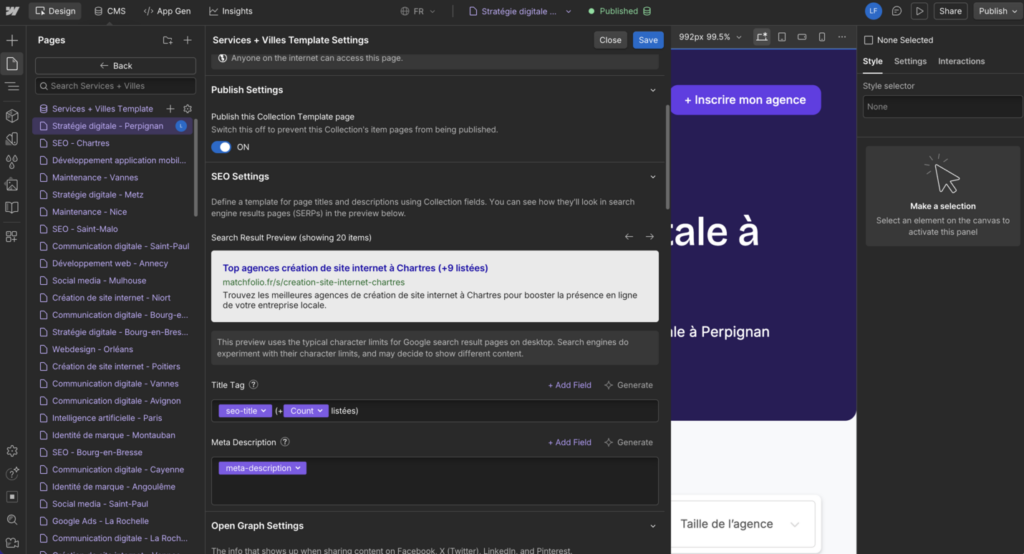Open the Webflow logo menu
The width and height of the screenshot is (1024, 554).
point(12,11)
